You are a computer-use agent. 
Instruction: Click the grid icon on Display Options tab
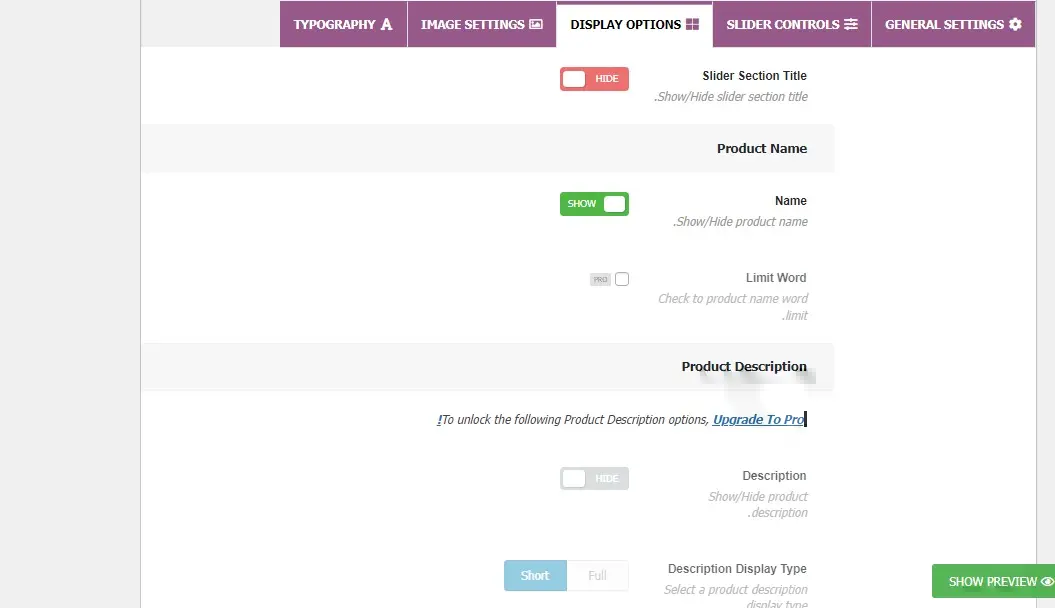[692, 24]
